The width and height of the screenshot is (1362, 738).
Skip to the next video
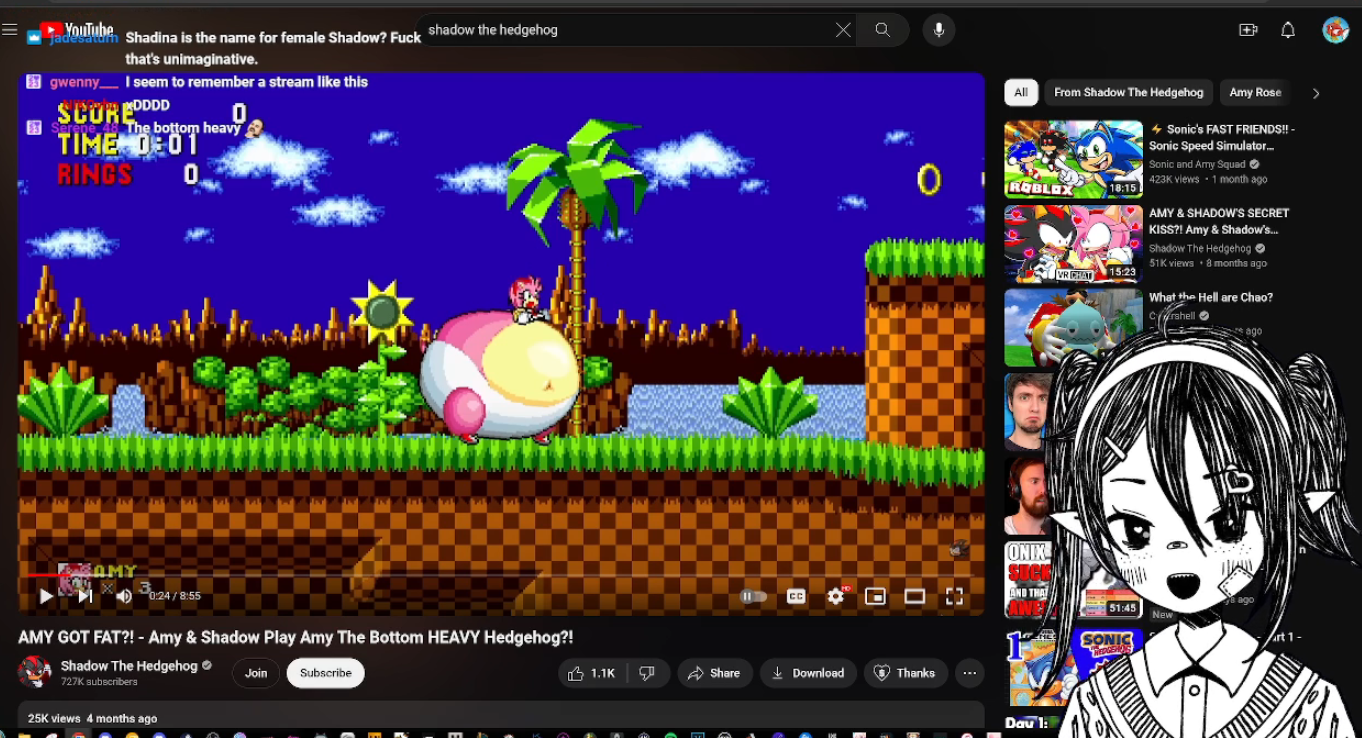[85, 596]
